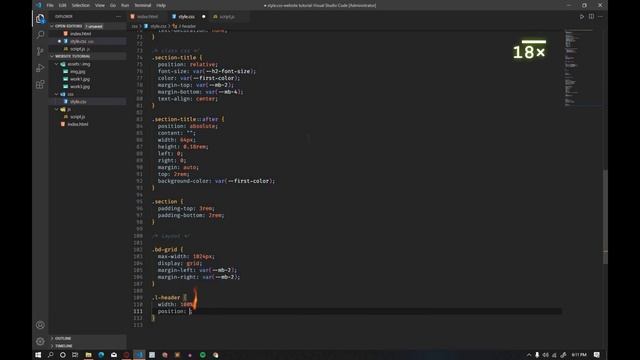Open the File menu
Image resolution: width=640 pixels, height=360 pixels.
(50, 5)
